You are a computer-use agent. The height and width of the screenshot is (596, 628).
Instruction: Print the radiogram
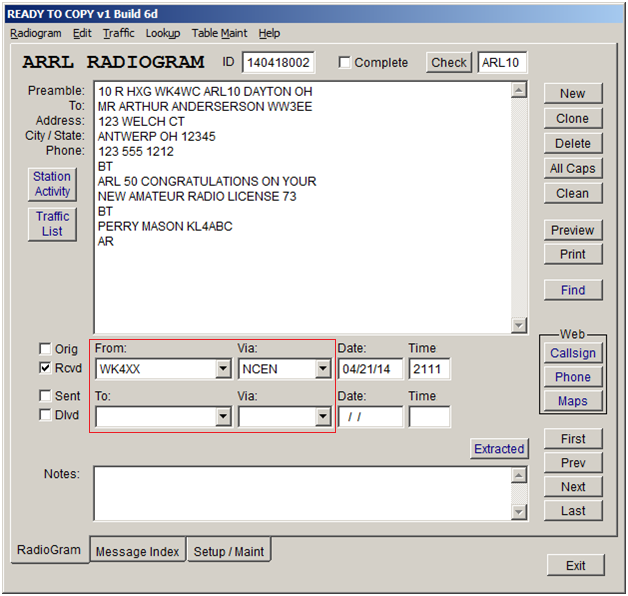573,254
